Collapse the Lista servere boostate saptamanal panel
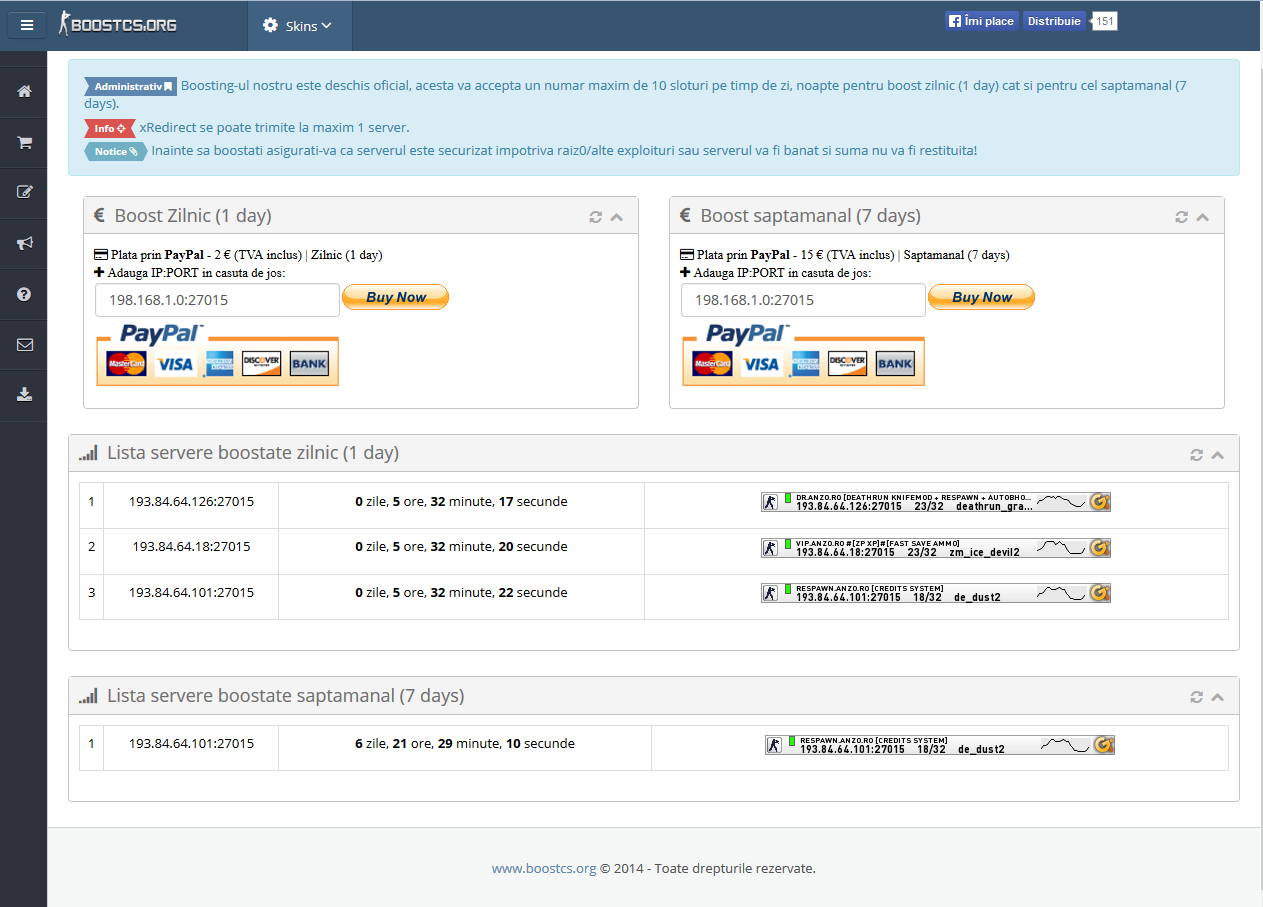 (x=1217, y=697)
